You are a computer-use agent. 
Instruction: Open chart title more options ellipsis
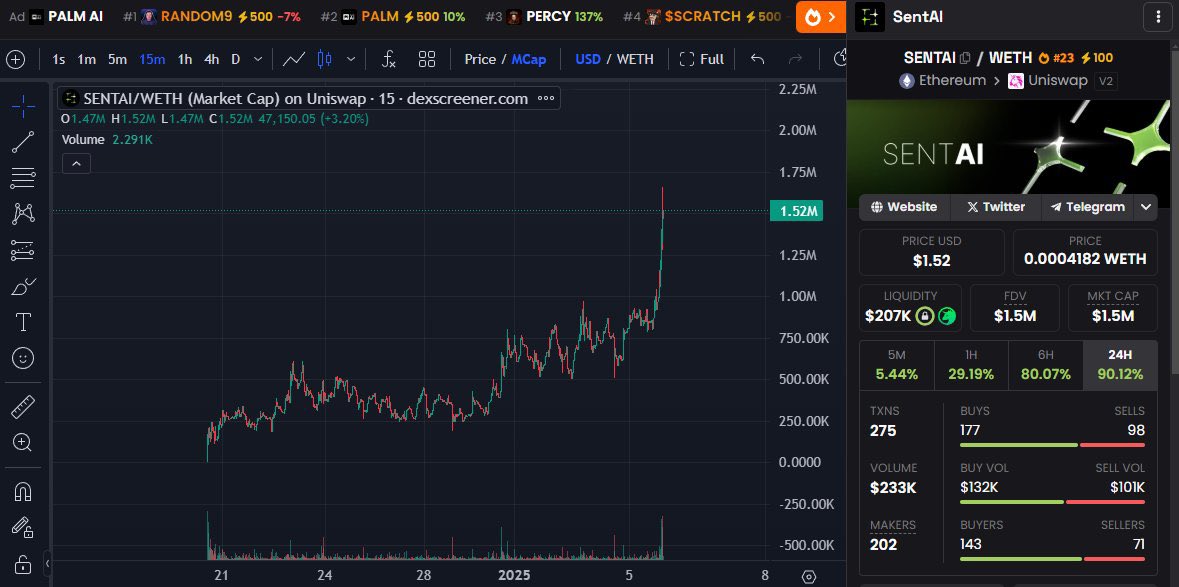(x=546, y=98)
